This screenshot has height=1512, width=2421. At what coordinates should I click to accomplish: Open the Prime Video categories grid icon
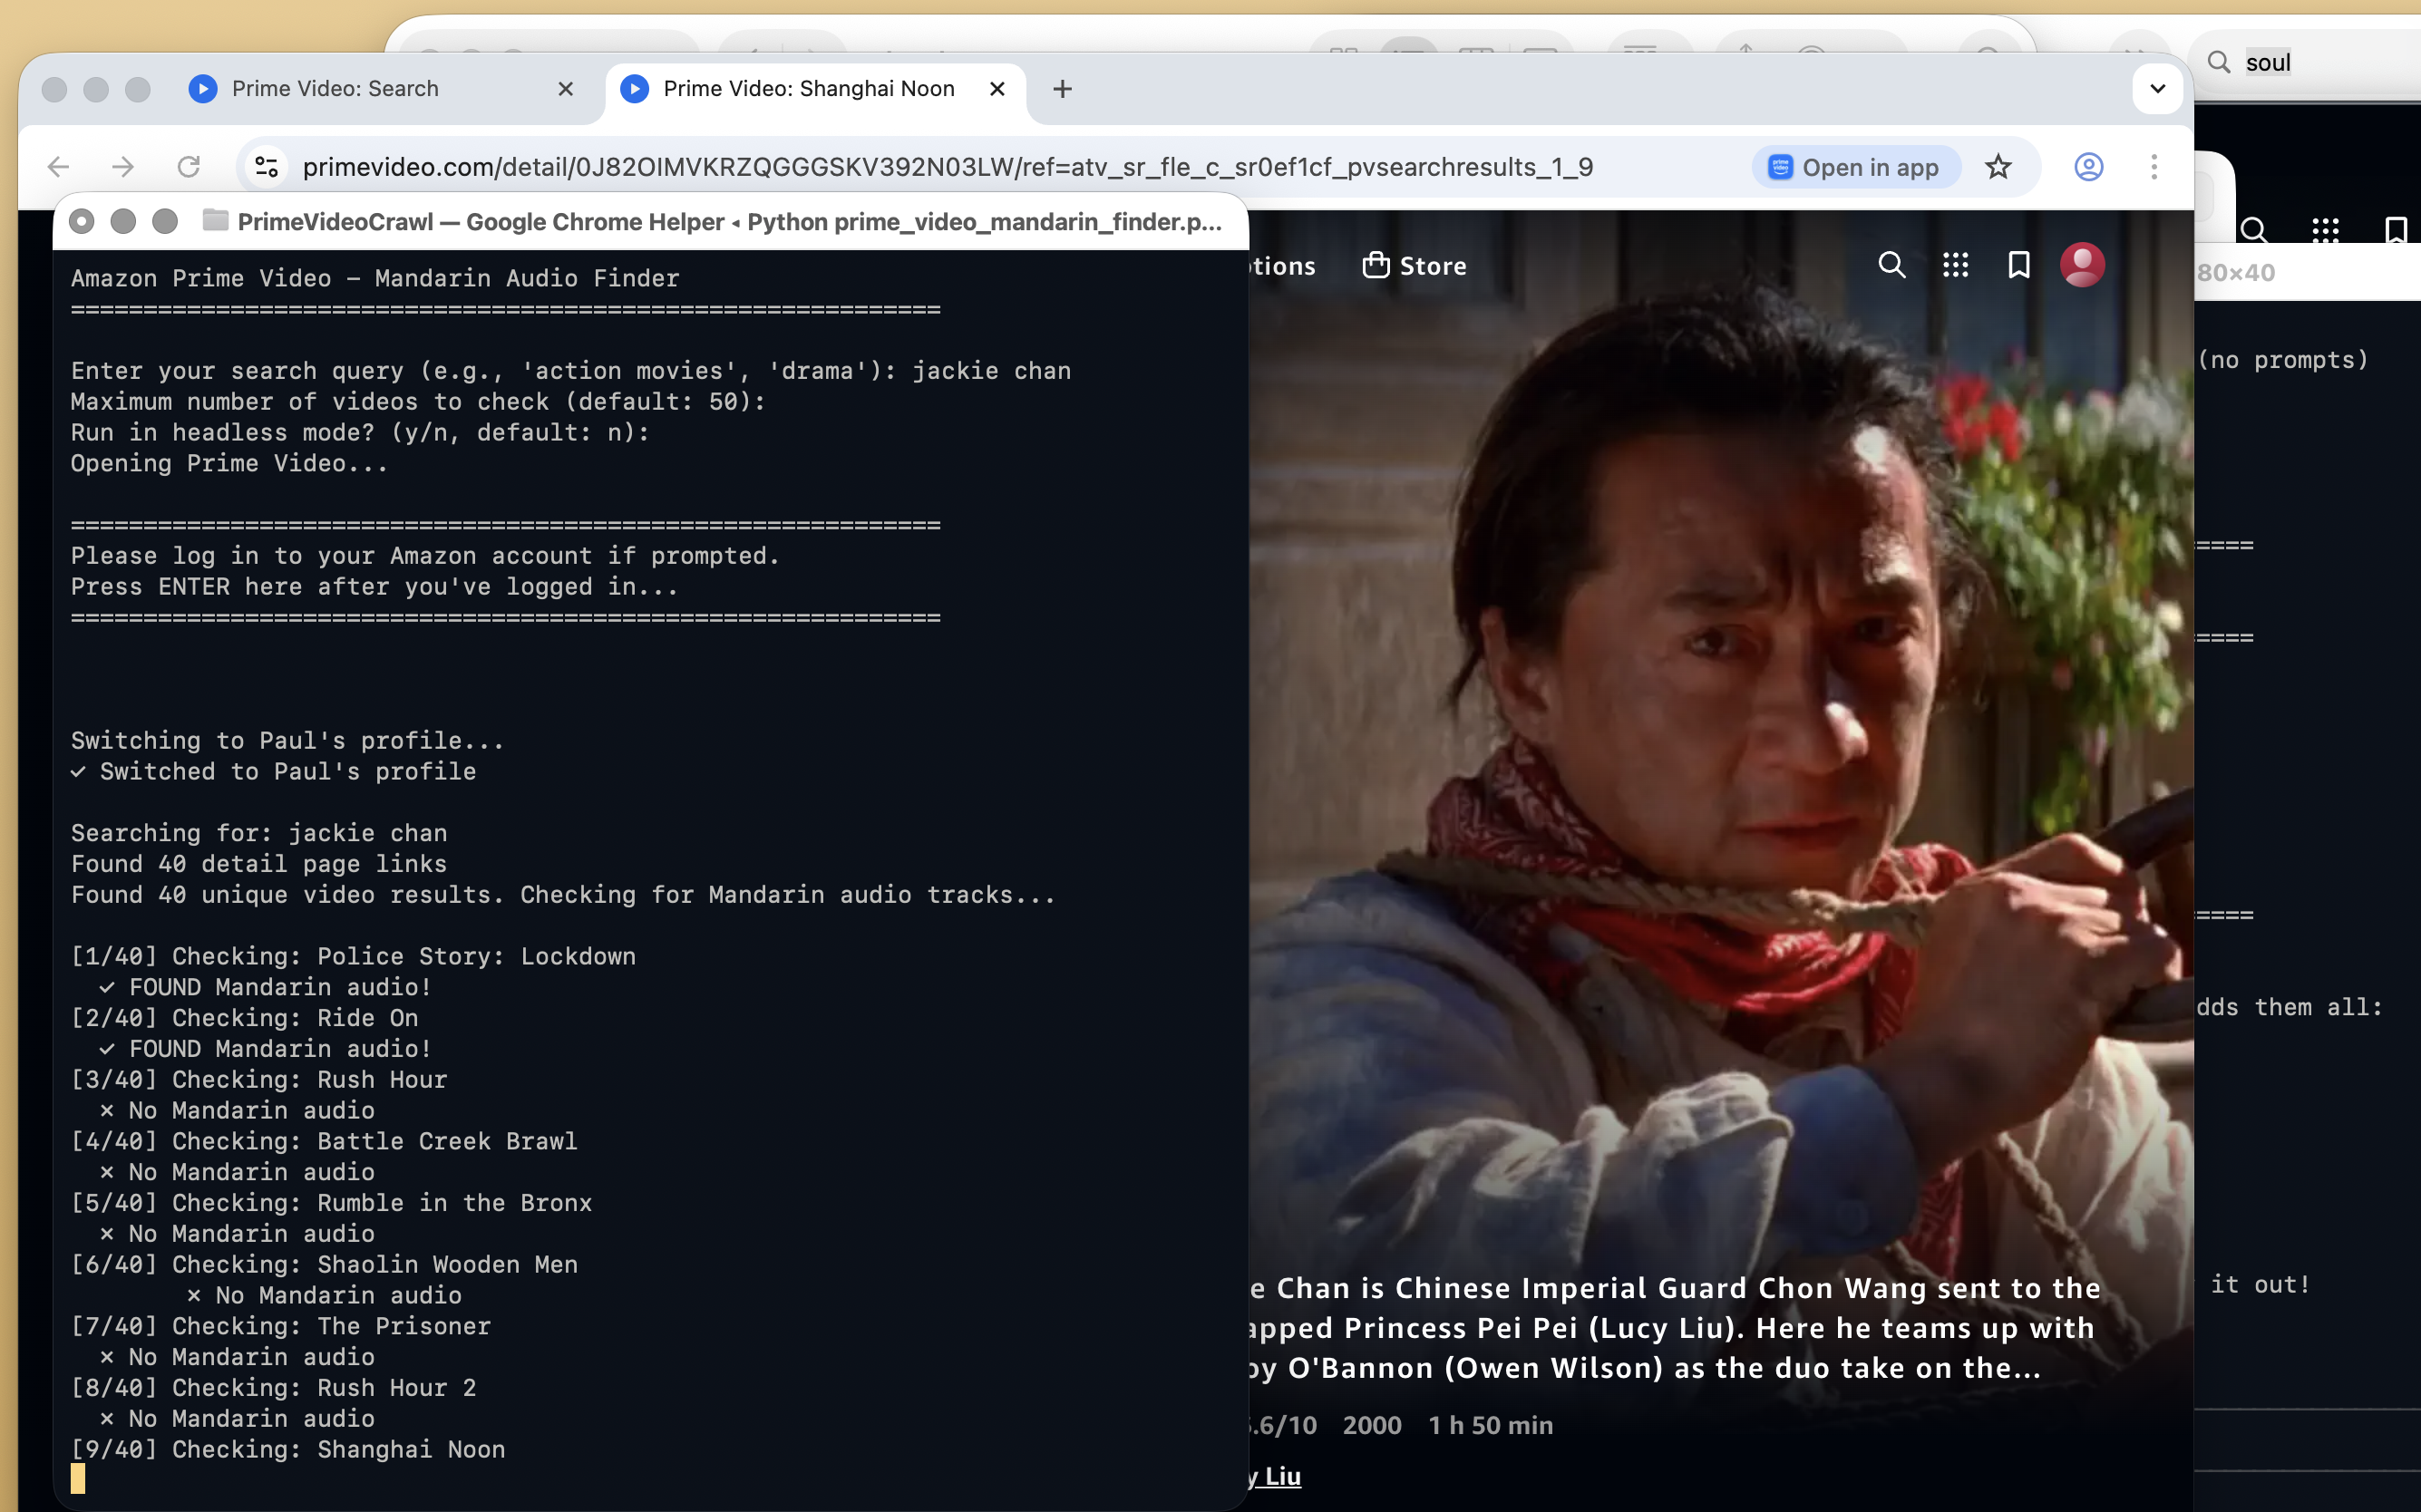coord(1955,264)
